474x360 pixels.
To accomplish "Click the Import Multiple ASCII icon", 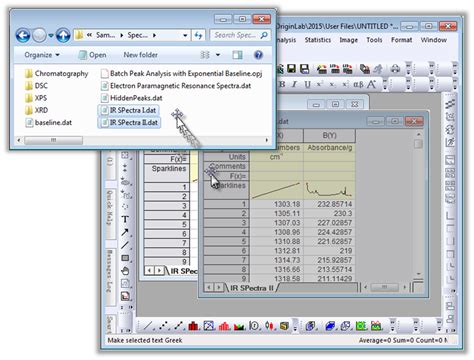I will pos(347,69).
